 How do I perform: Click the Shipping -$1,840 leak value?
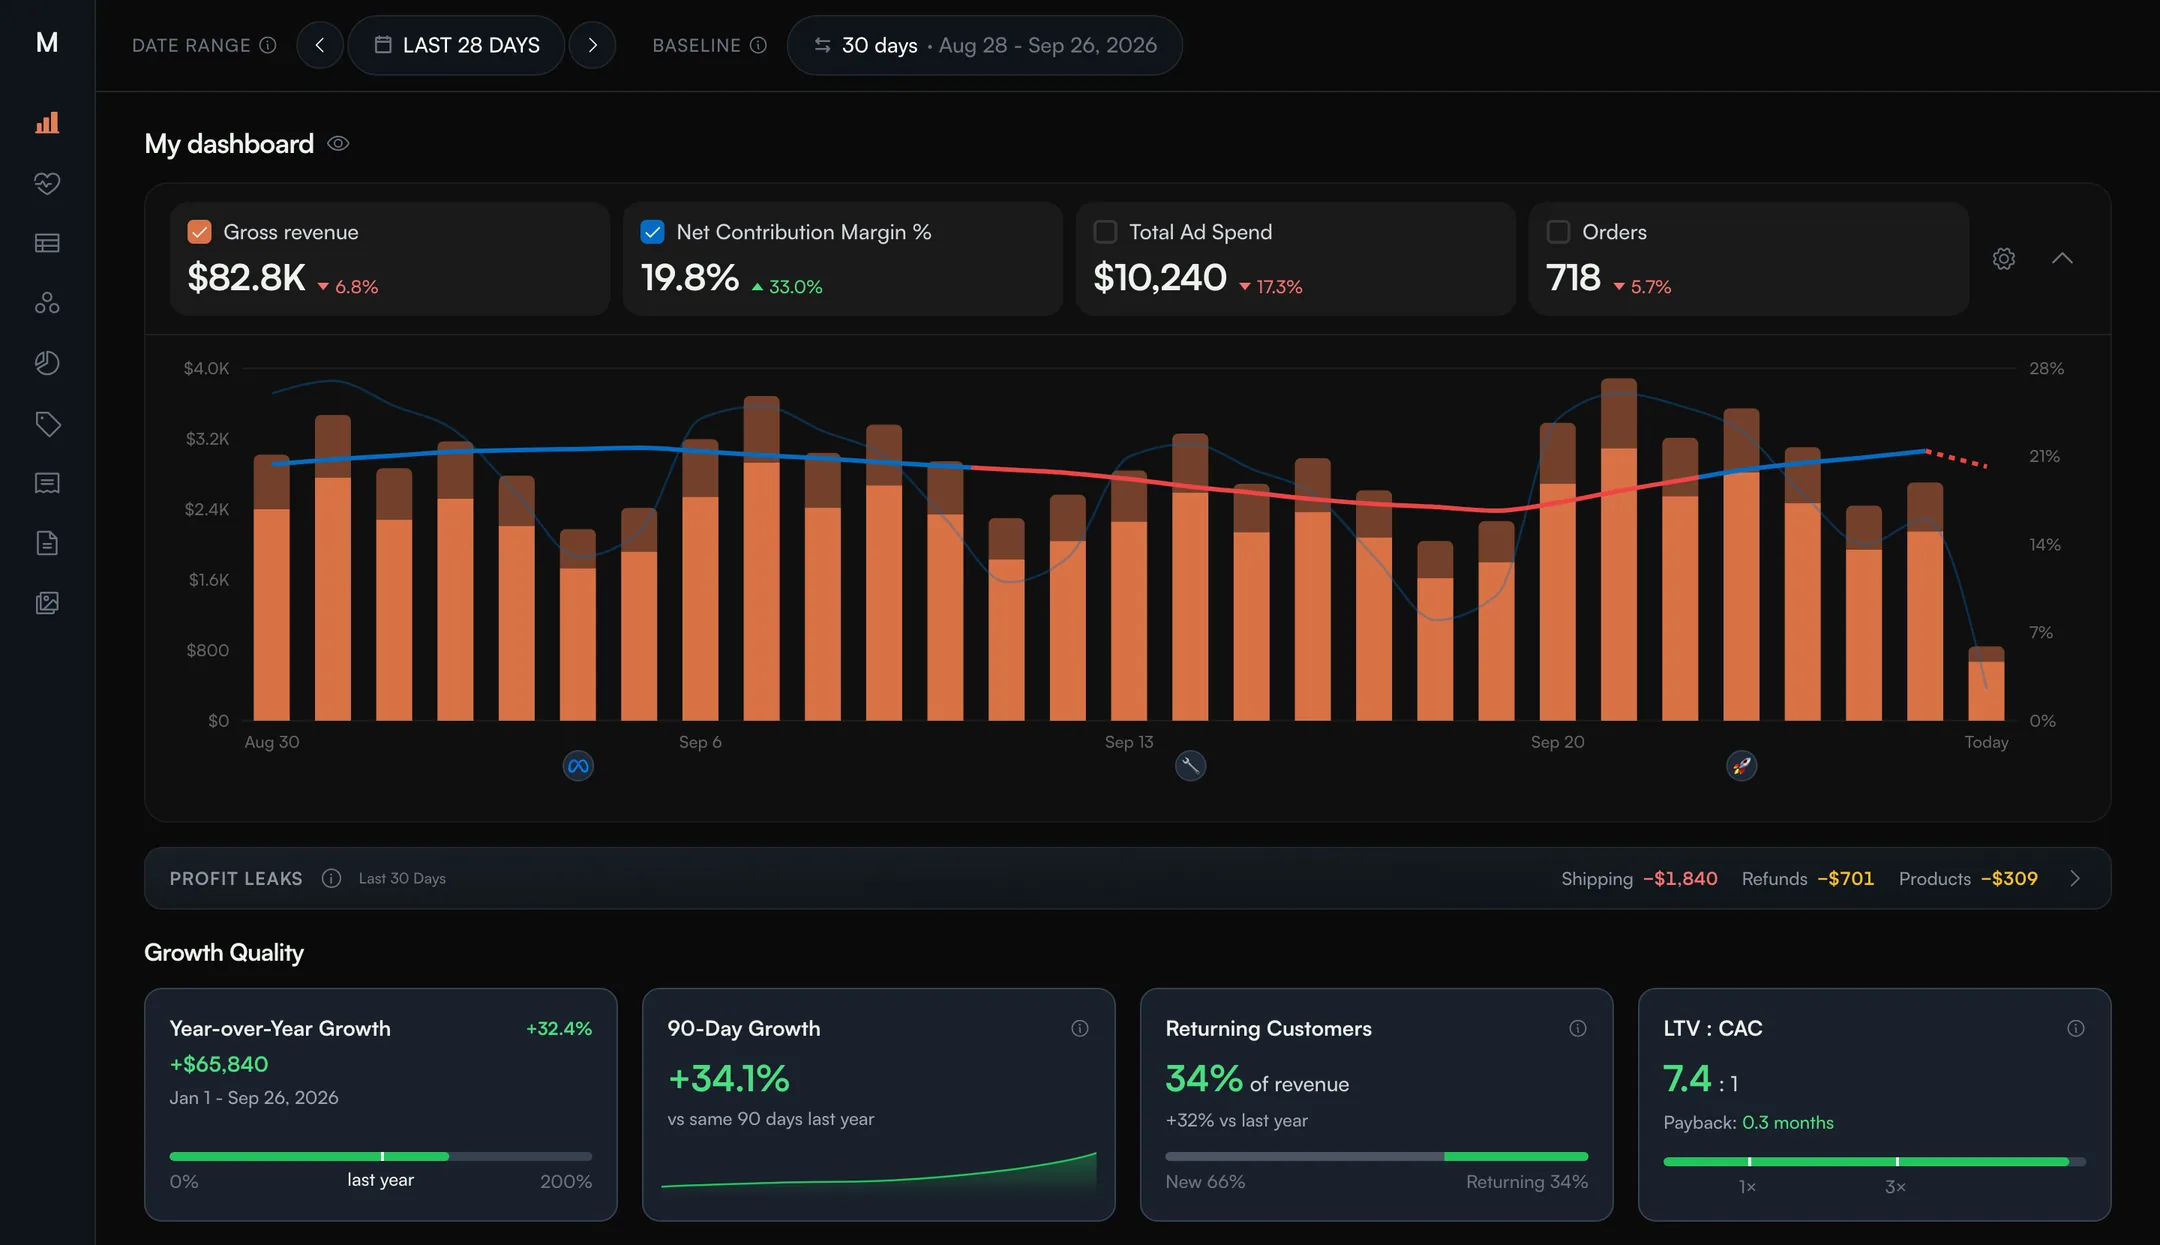click(x=1680, y=879)
